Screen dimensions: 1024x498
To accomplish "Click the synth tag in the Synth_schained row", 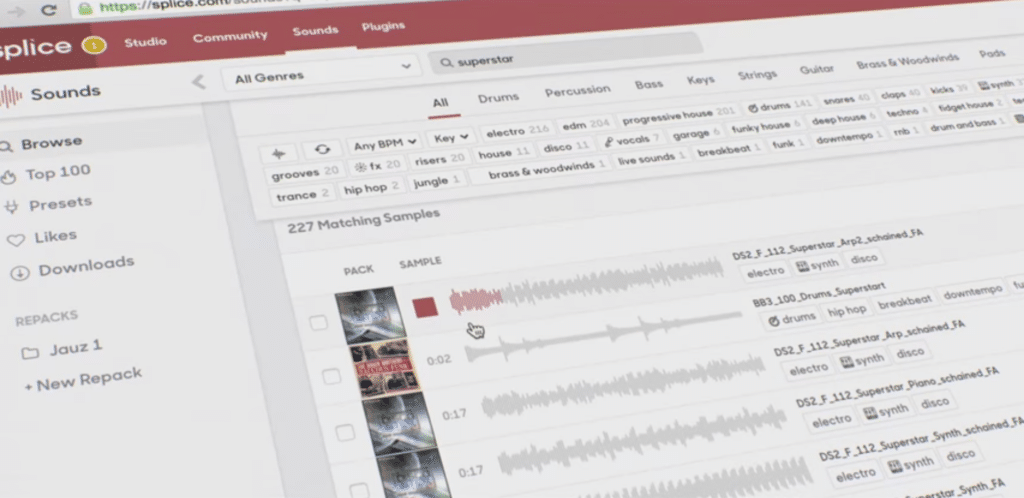I will 912,464.
